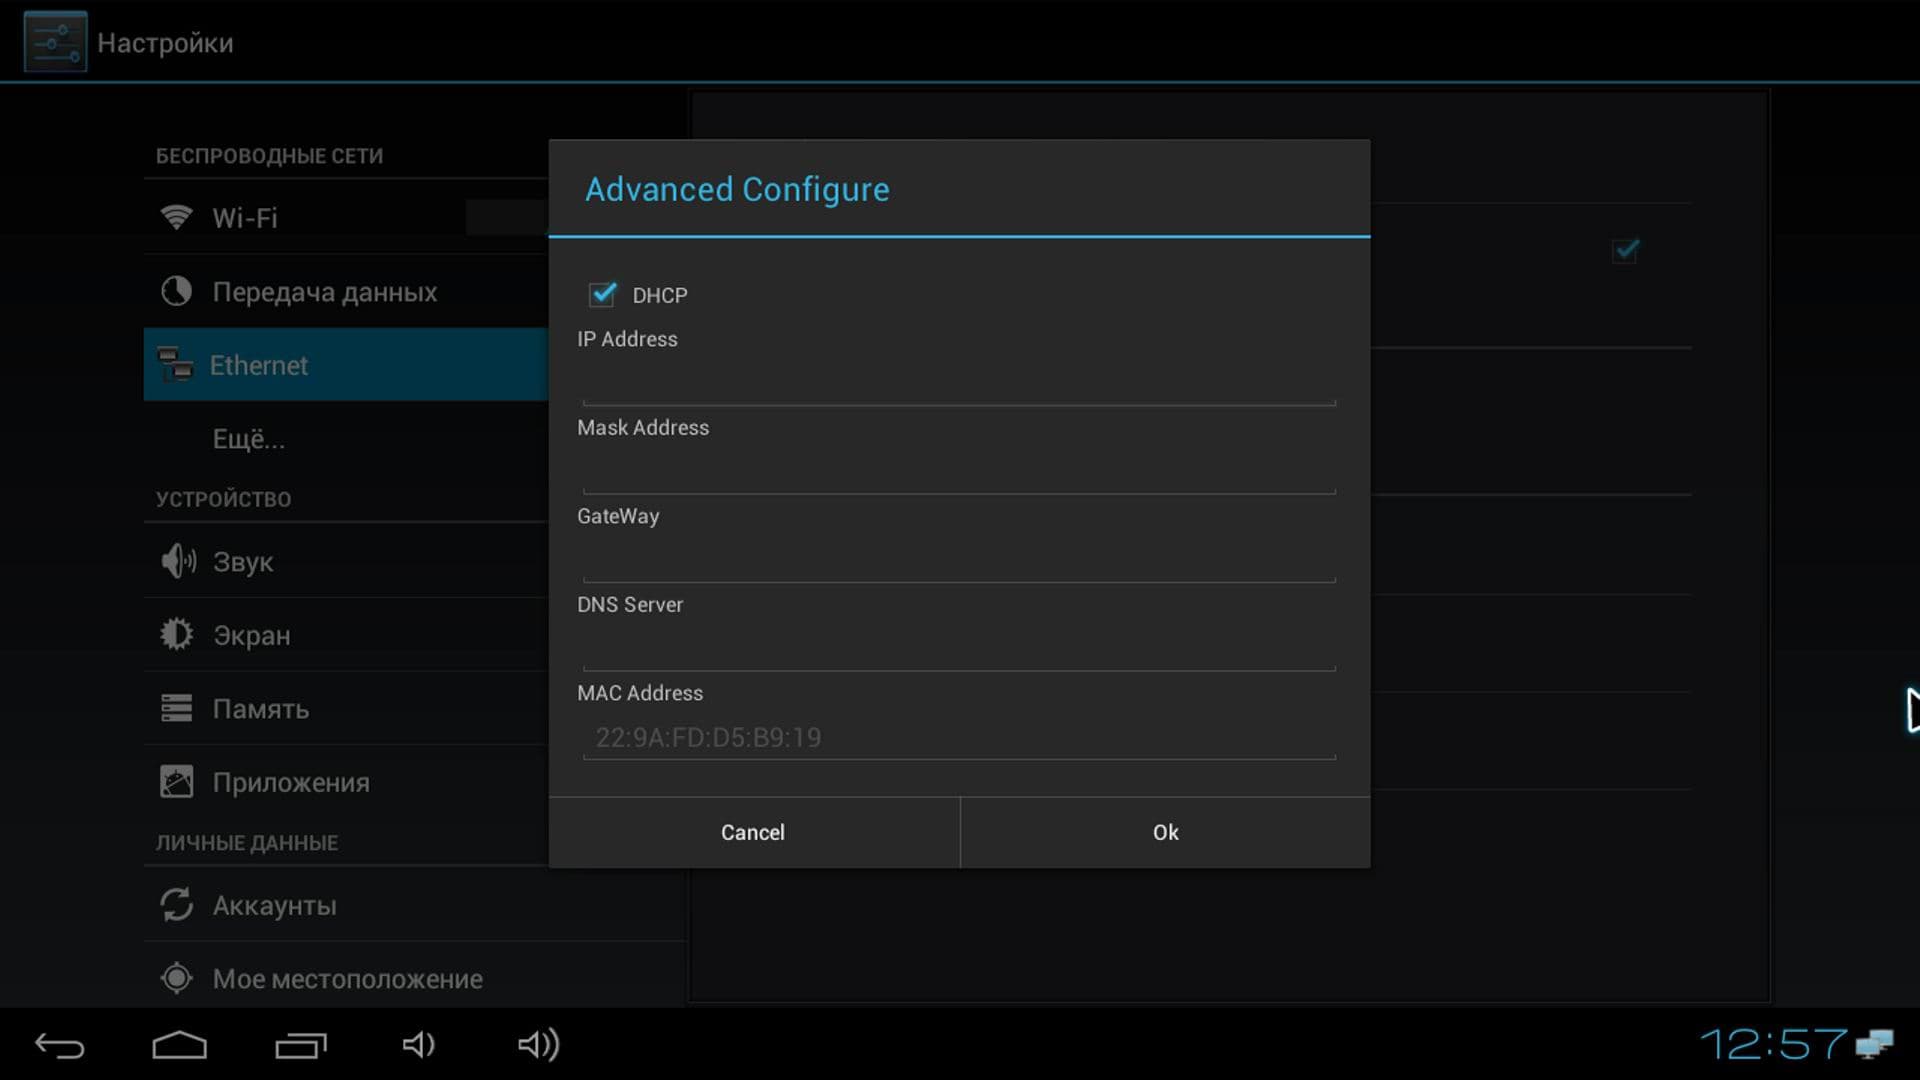The image size is (1920, 1080).
Task: Click the DNS Server input field
Action: coord(958,647)
